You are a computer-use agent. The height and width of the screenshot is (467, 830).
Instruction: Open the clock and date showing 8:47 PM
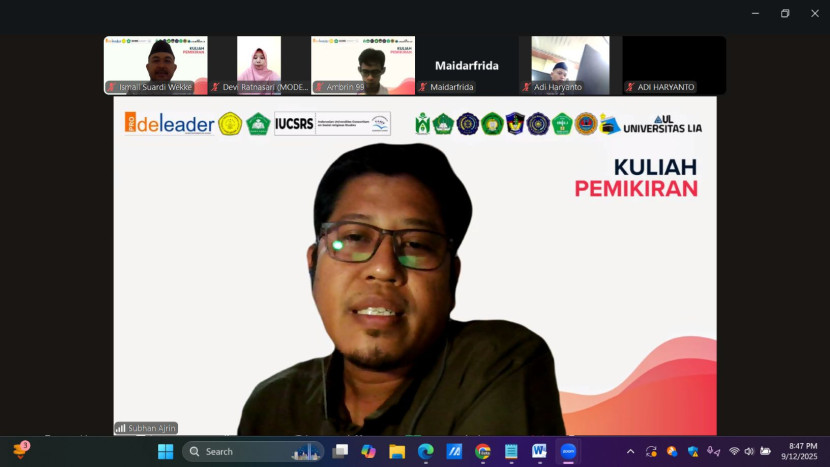pyautogui.click(x=802, y=451)
